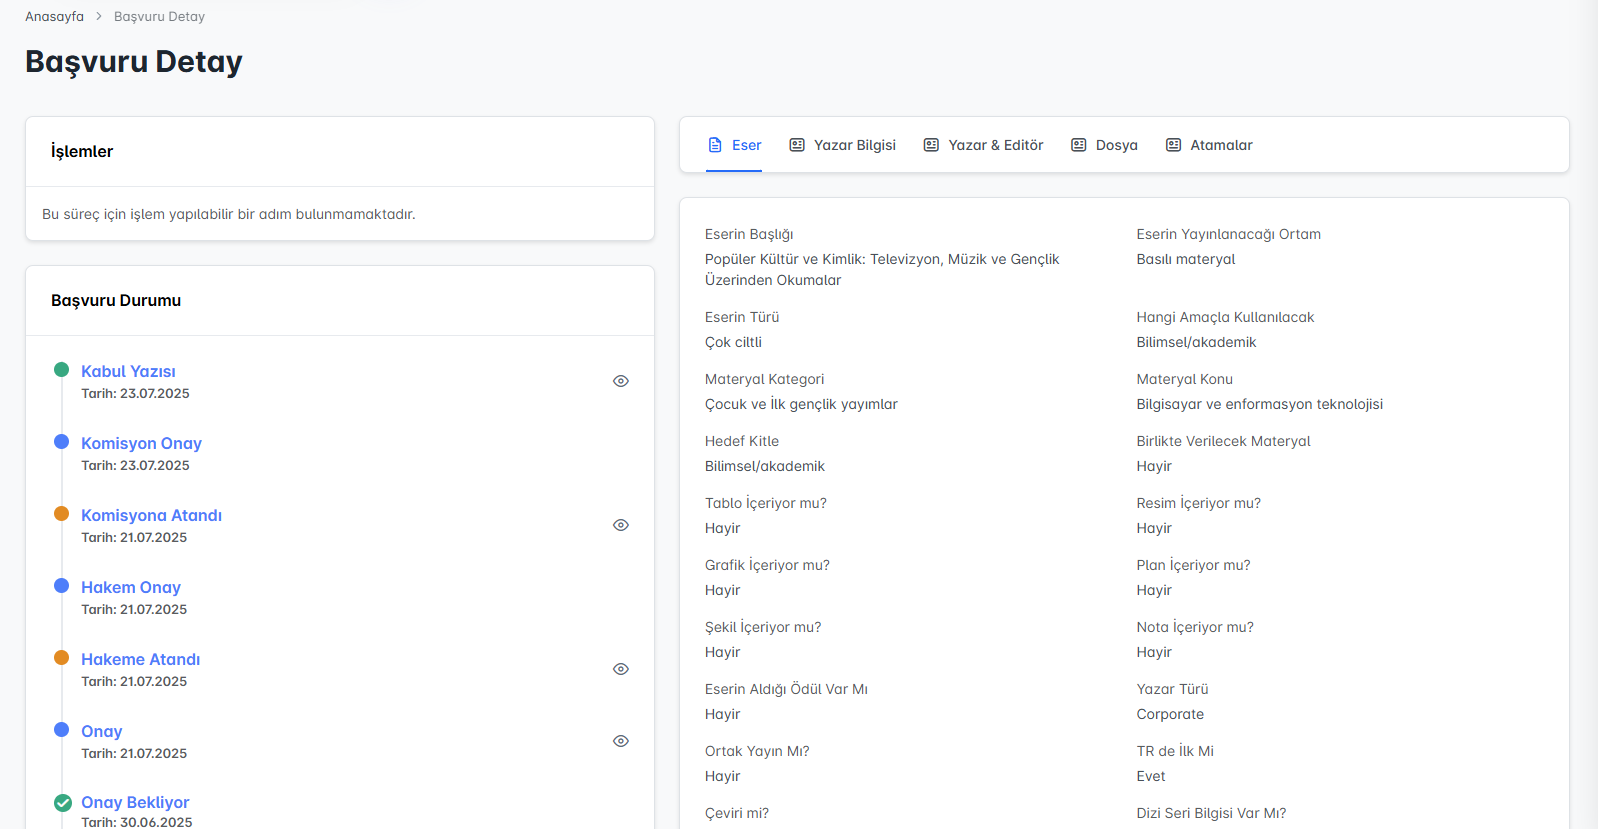Click the green check icon beside Onay Bekliyor
Viewport: 1598px width, 829px height.
62,802
